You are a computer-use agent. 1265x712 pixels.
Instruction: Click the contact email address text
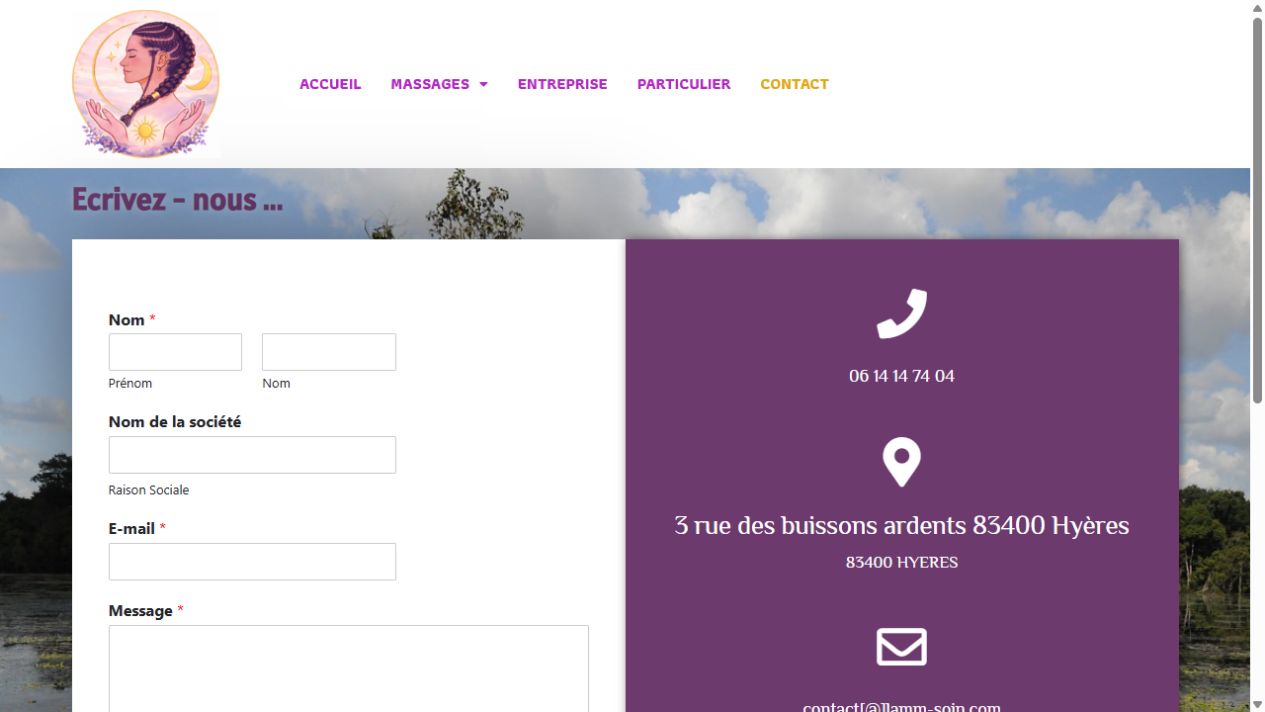tap(902, 706)
